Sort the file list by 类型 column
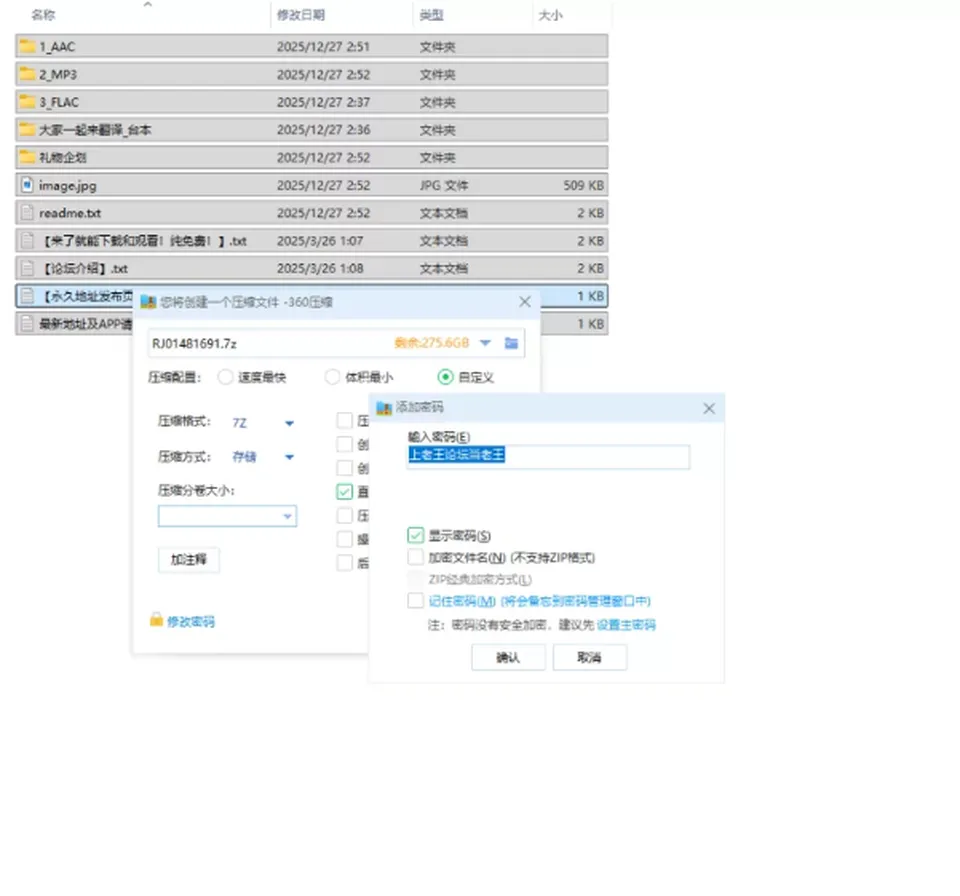Screen dimensions: 960x896 pos(432,15)
